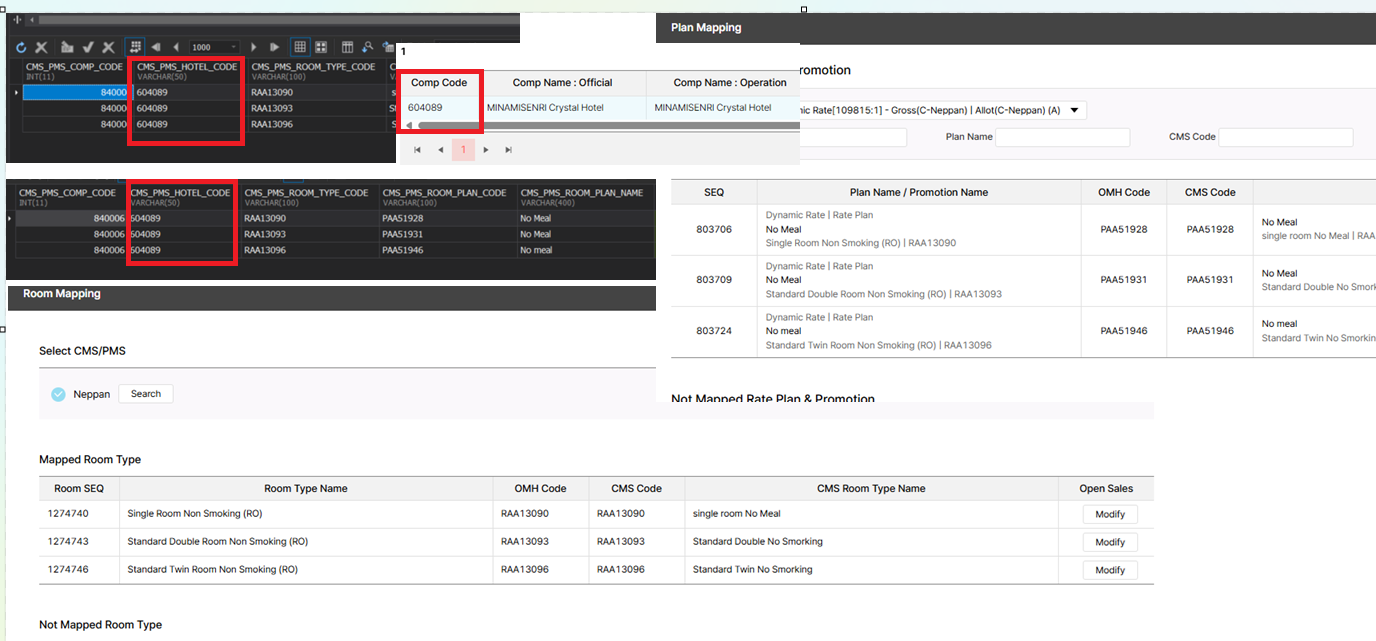Select page 1 in the hotel list pager
This screenshot has height=641, width=1376.
[463, 150]
